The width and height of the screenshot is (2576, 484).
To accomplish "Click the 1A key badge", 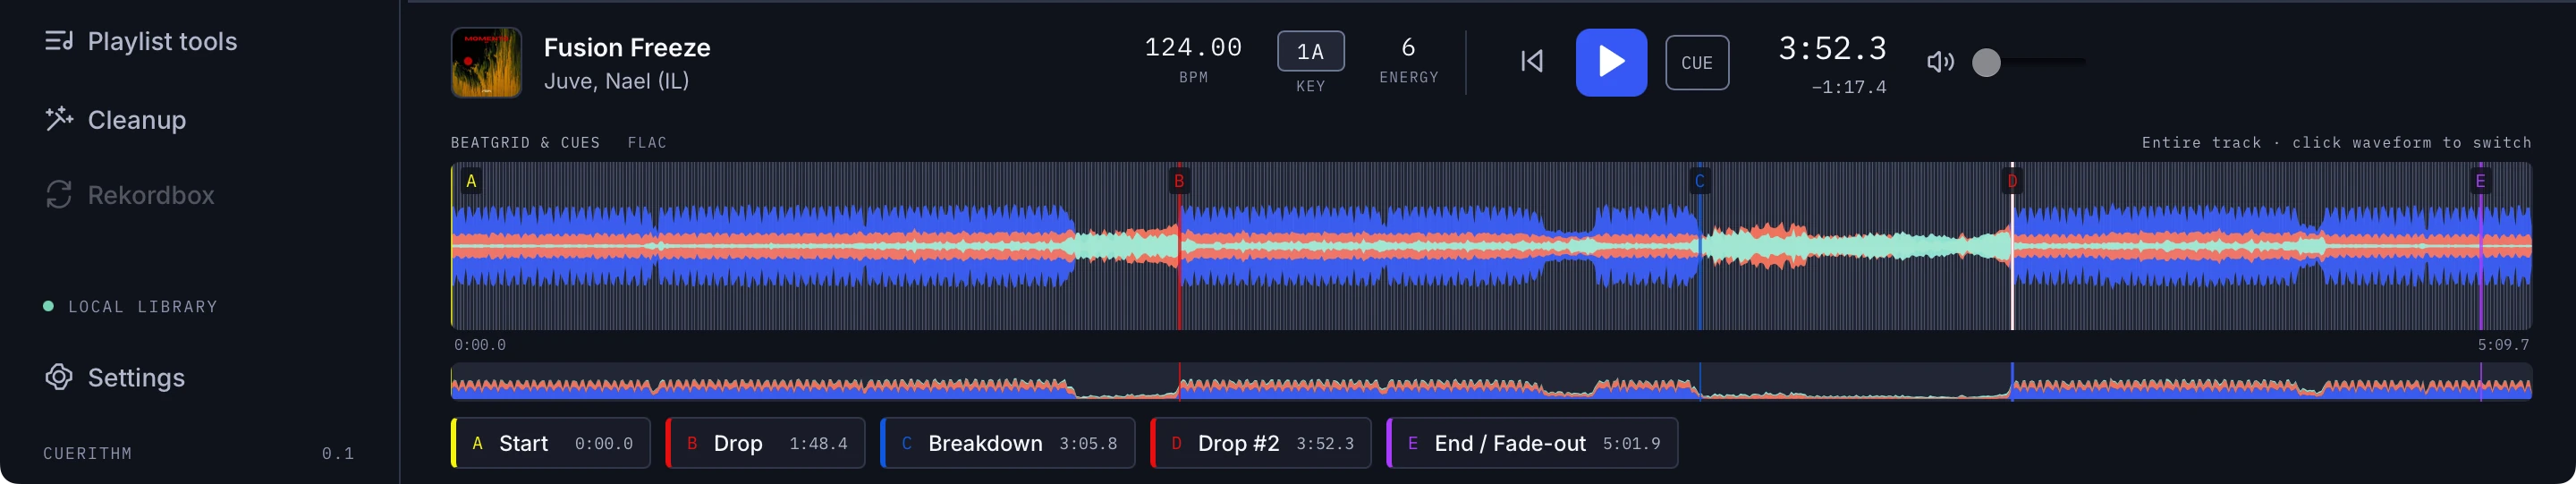I will click(1310, 51).
